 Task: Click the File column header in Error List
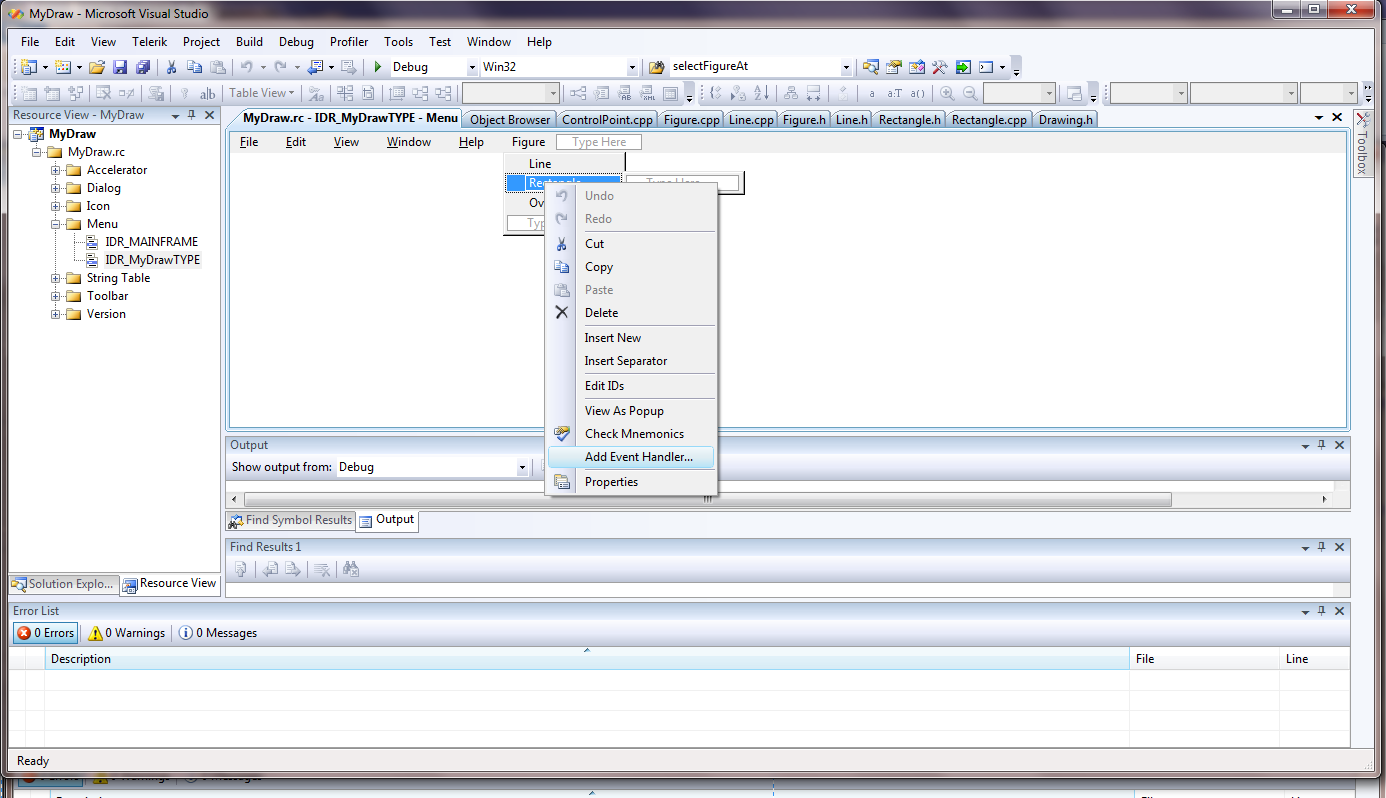tap(1205, 659)
